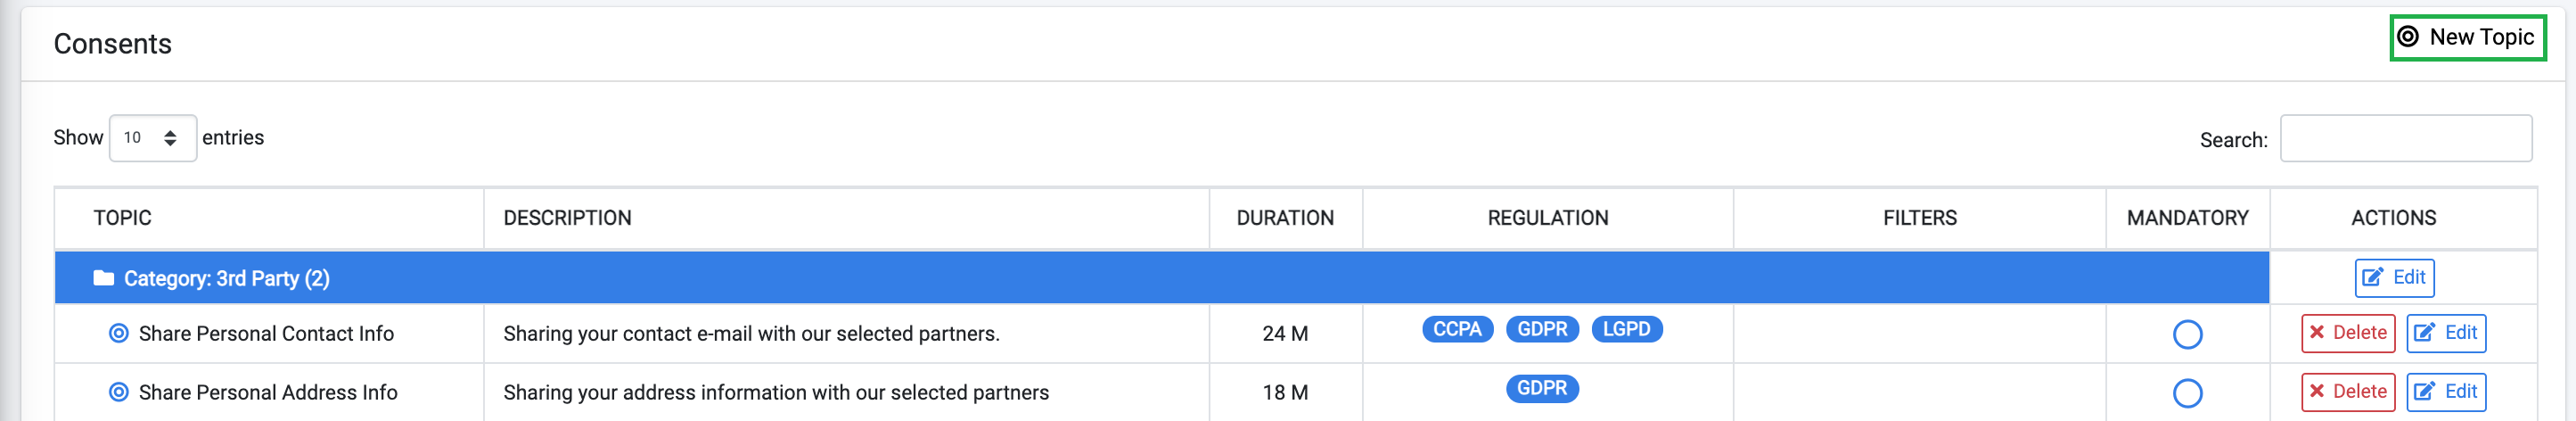Click the edit pencil icon for Address Info
Viewport: 2576px width, 421px height.
point(2424,391)
